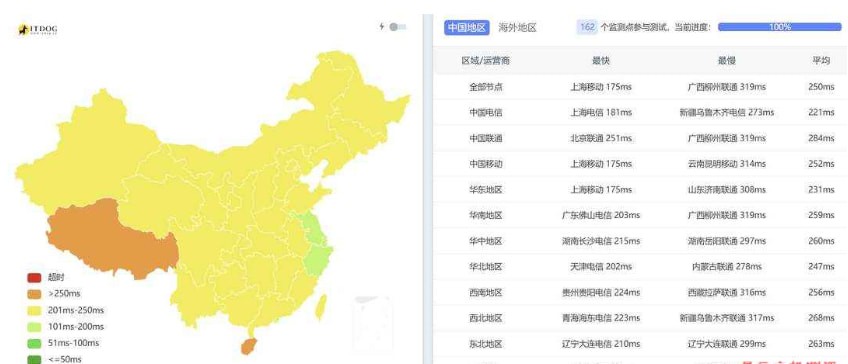The width and height of the screenshot is (848, 364).
Task: Click the 平均 column header
Action: click(x=820, y=61)
